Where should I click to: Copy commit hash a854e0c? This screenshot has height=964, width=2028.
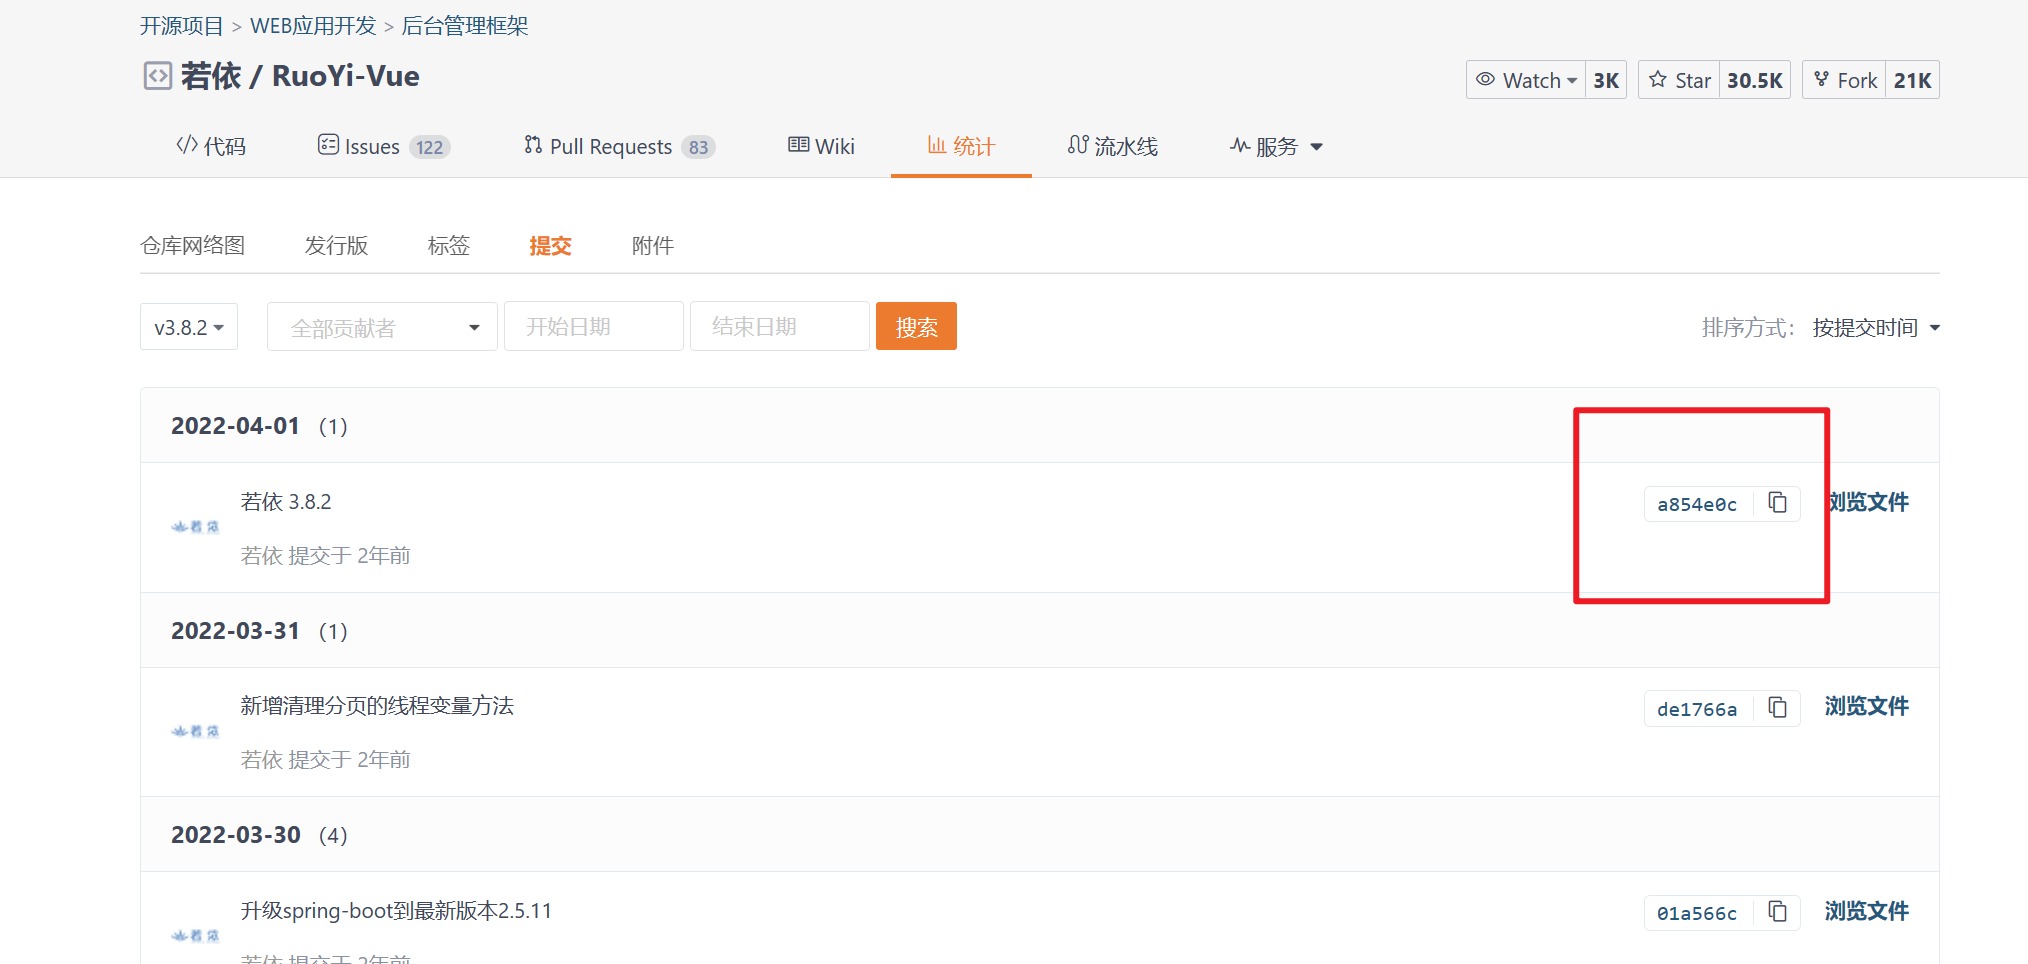1777,503
